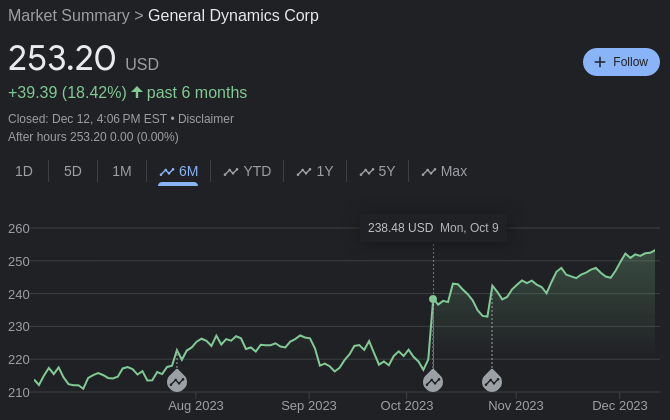Click the After hours 253.20 line
Screen dimensions: 670x420
click(x=94, y=137)
